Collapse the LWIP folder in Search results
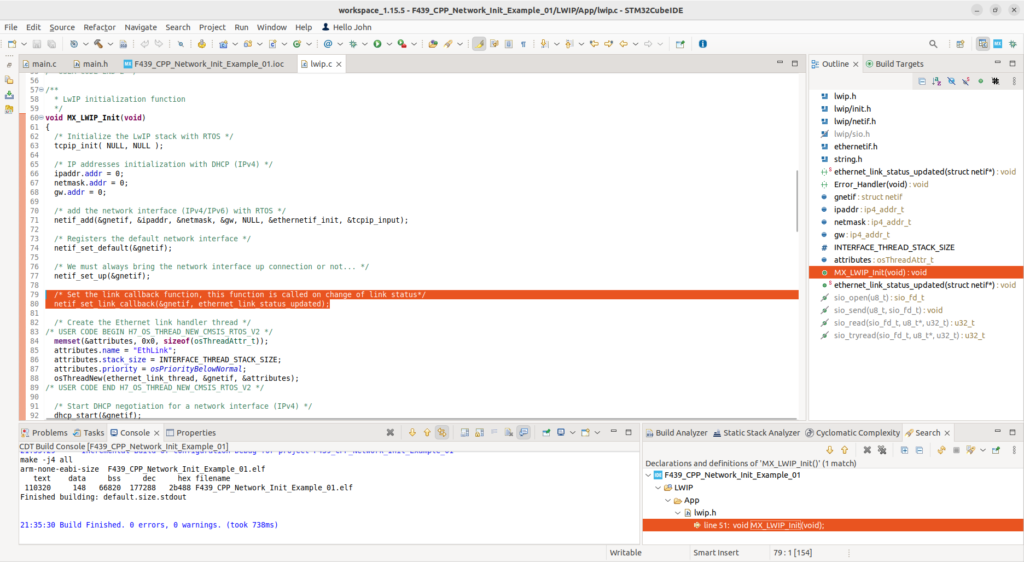 [658, 488]
